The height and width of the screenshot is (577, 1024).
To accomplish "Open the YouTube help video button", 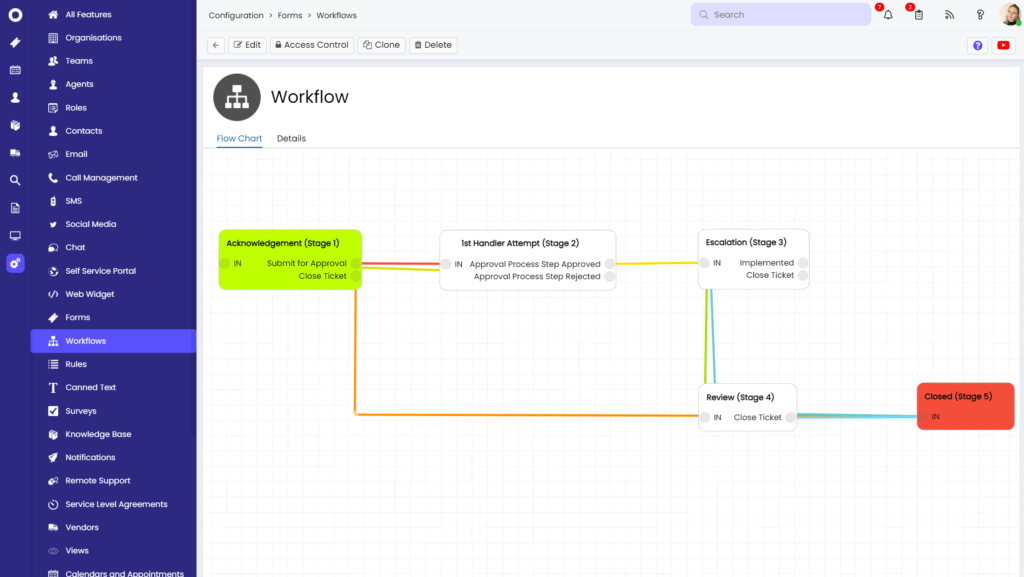I will click(1003, 45).
